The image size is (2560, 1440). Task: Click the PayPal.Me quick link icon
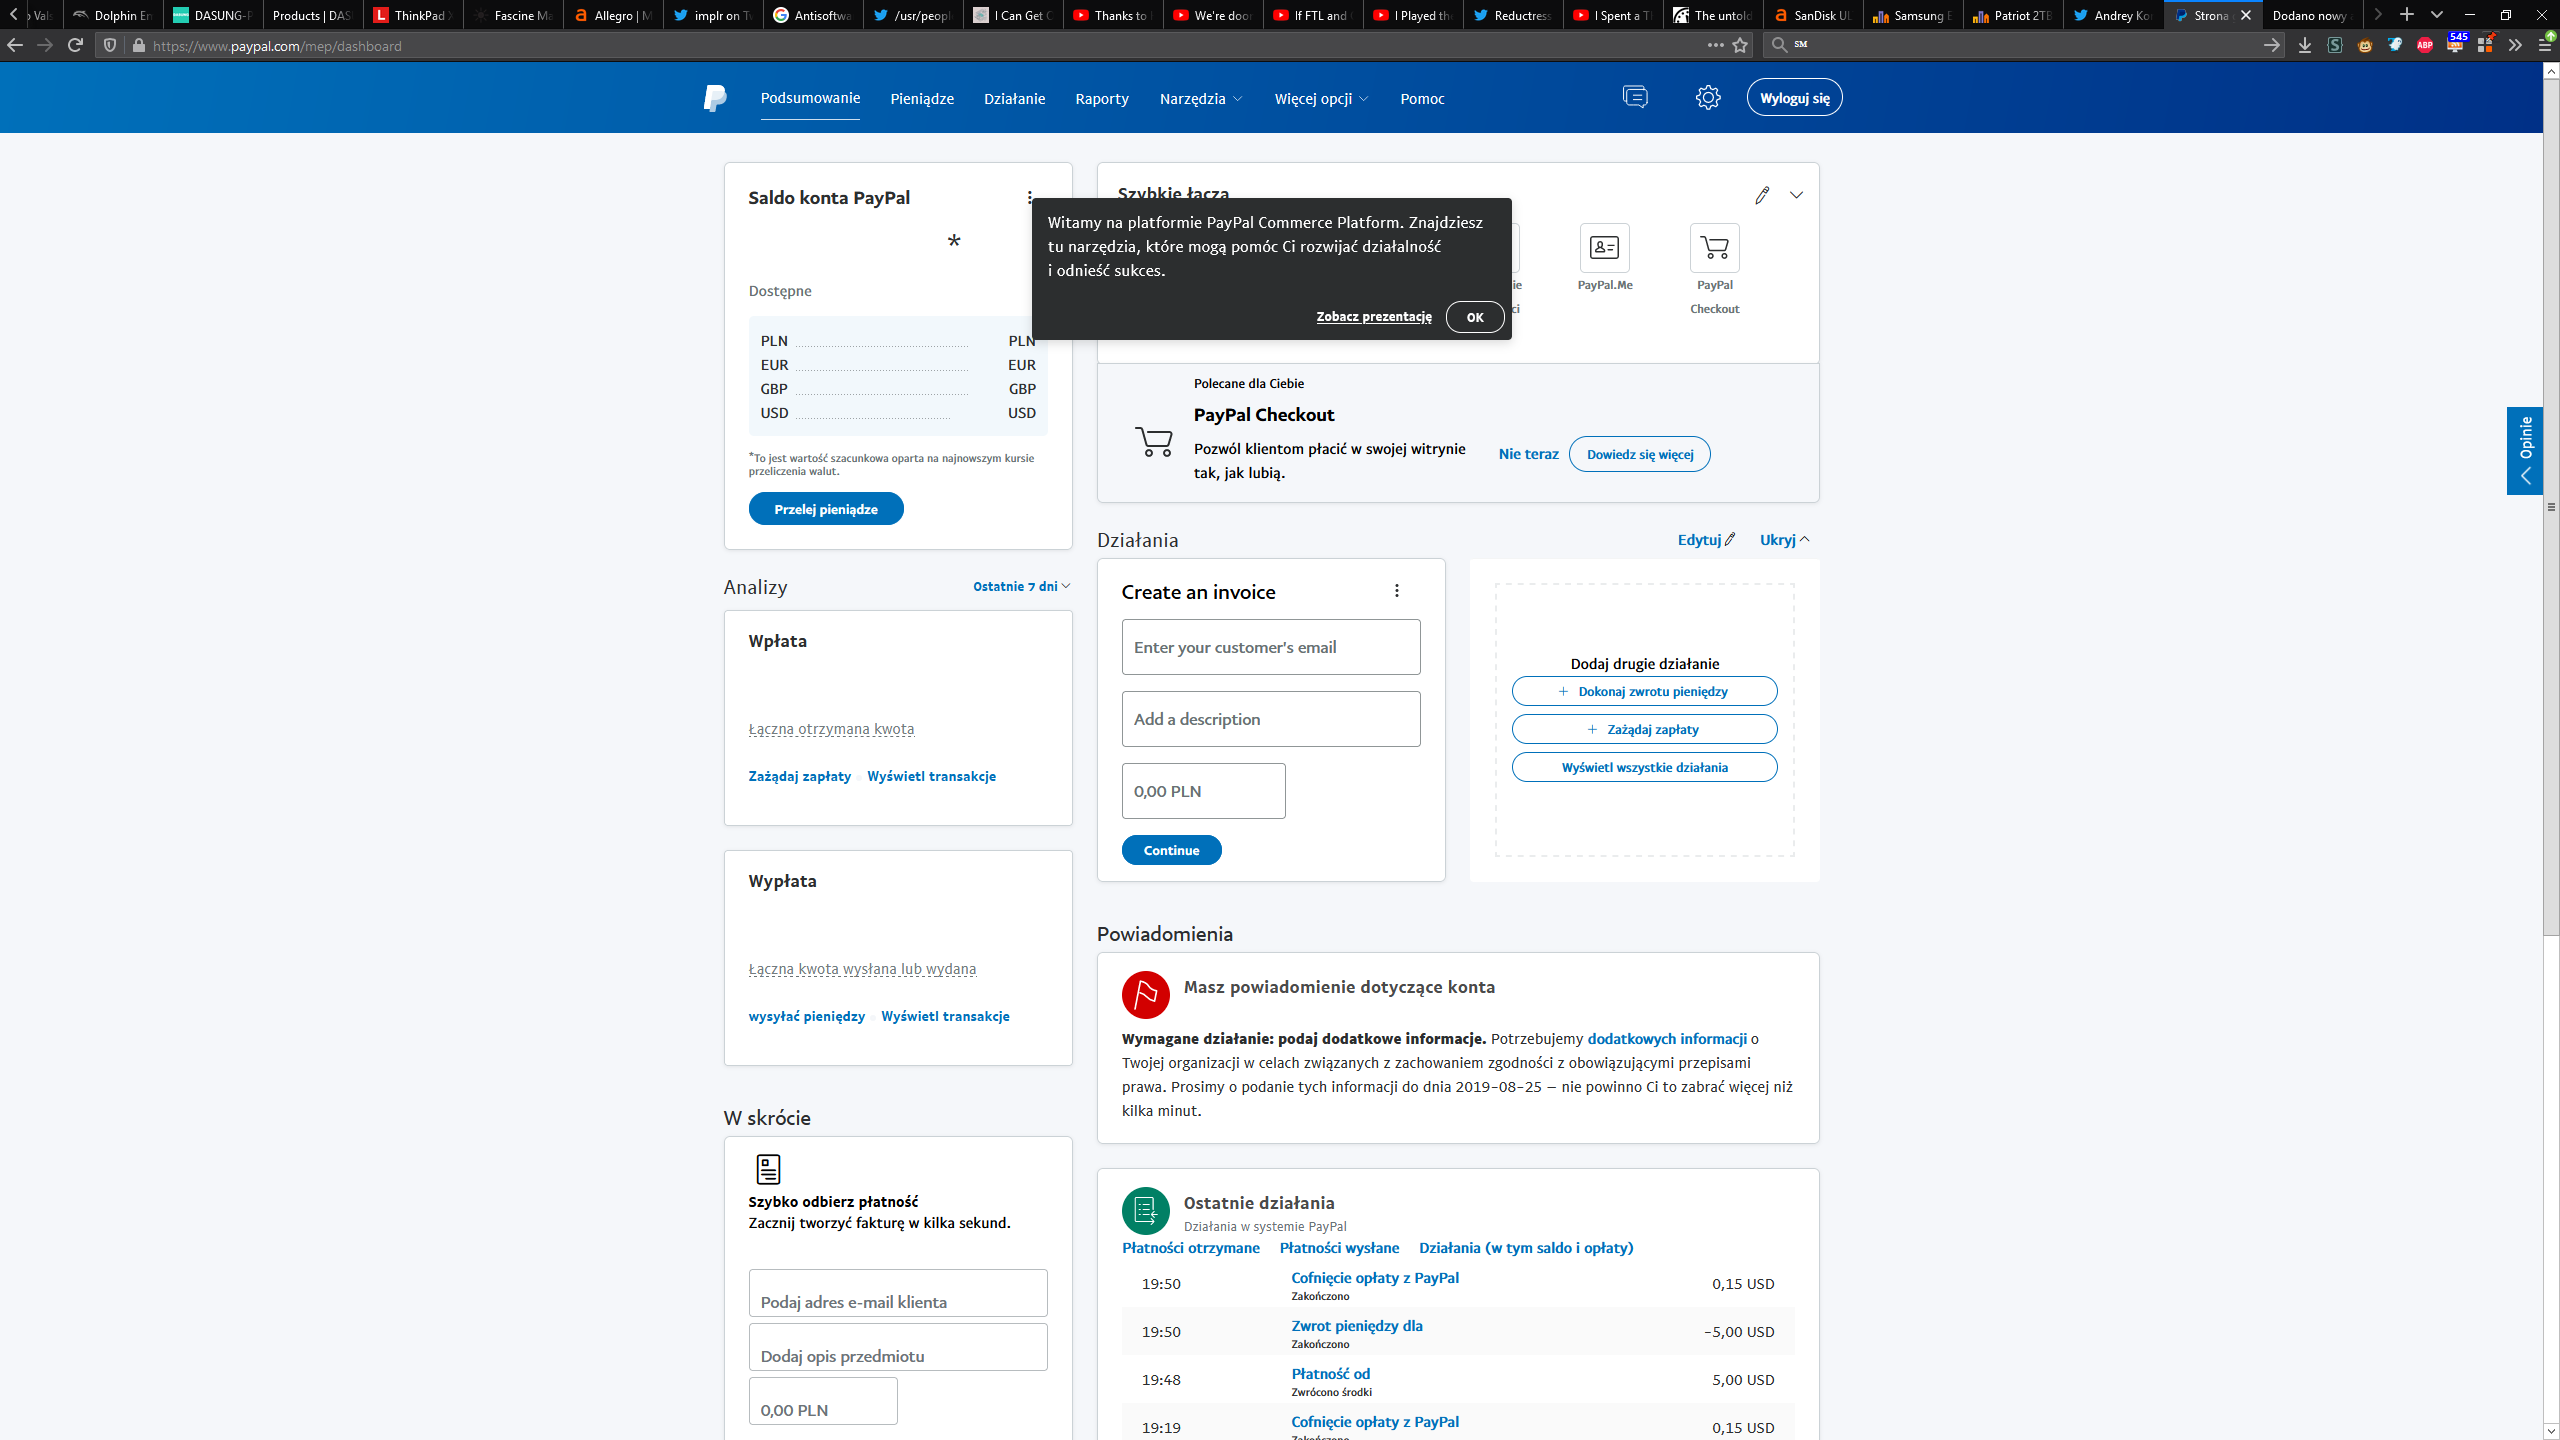1604,248
